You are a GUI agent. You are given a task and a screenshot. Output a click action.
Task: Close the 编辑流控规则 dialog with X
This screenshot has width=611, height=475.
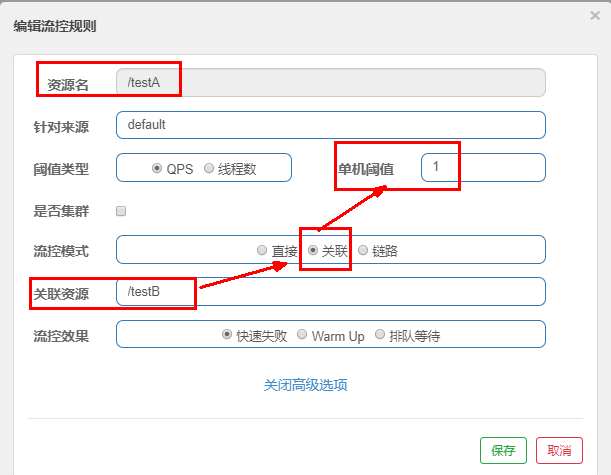coord(595,16)
